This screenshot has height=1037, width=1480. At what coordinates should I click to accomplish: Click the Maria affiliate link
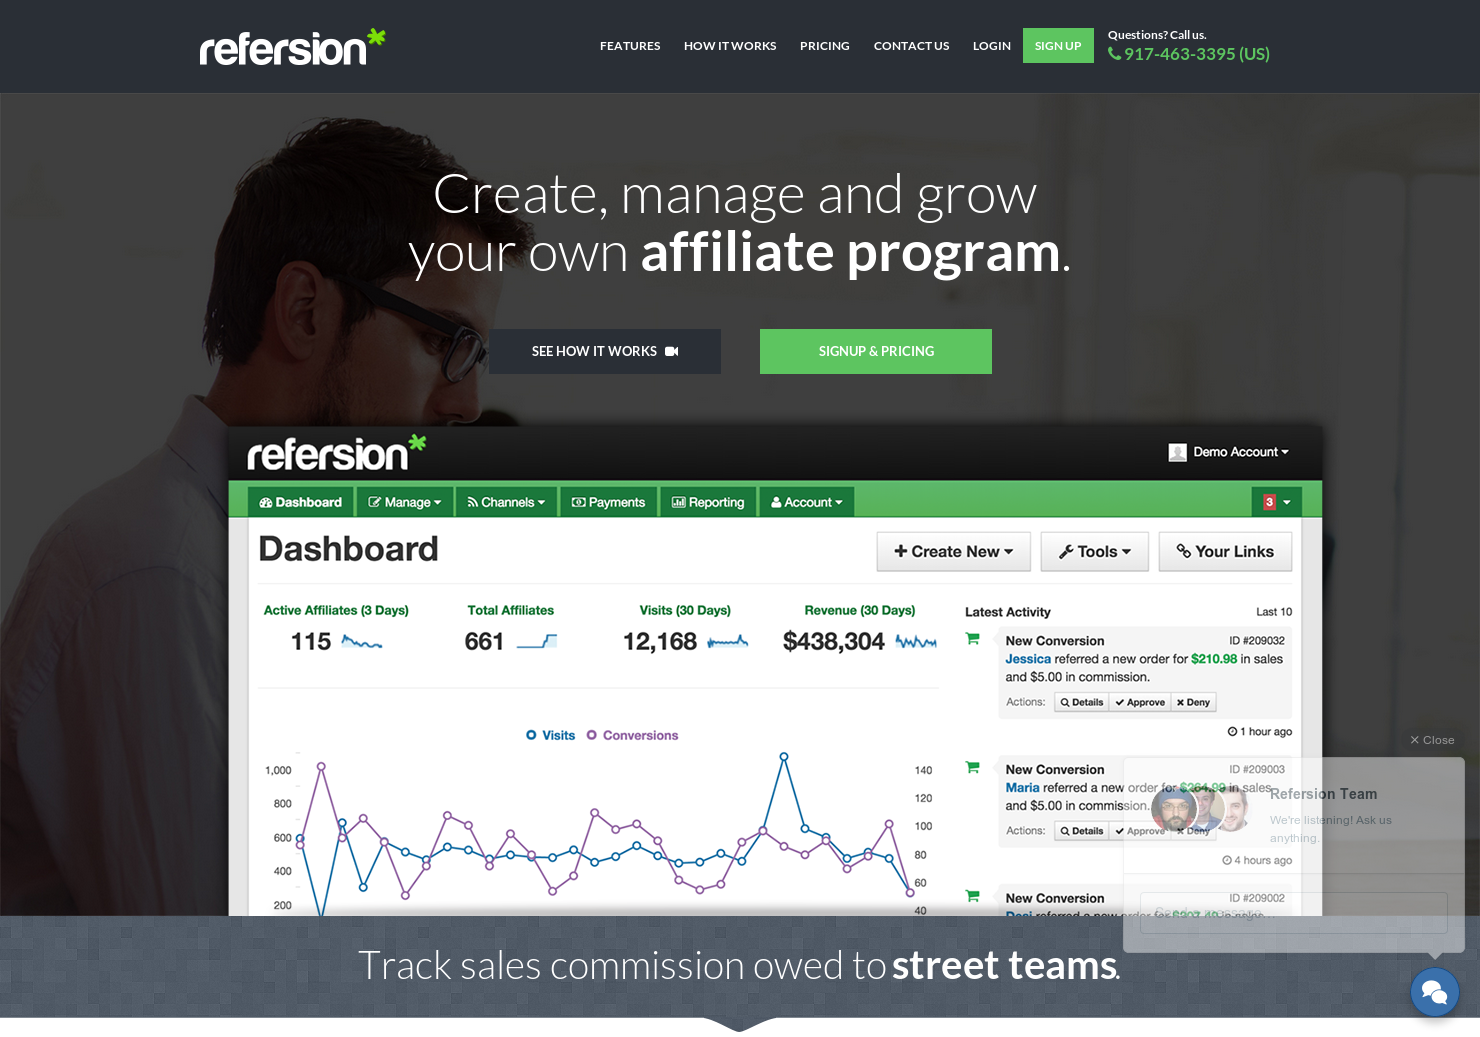pos(1022,788)
